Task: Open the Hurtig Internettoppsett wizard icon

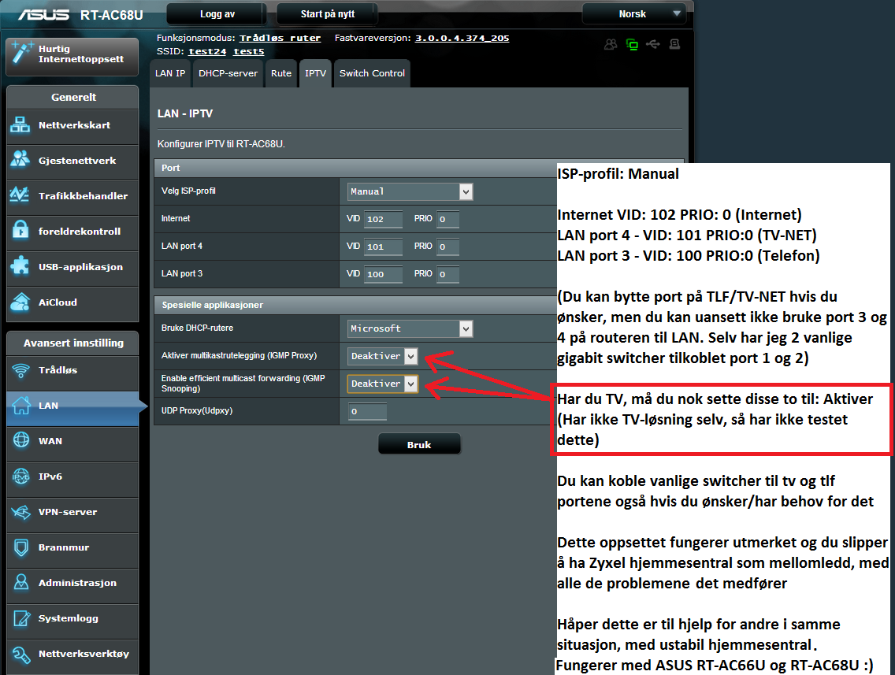Action: pyautogui.click(x=21, y=54)
